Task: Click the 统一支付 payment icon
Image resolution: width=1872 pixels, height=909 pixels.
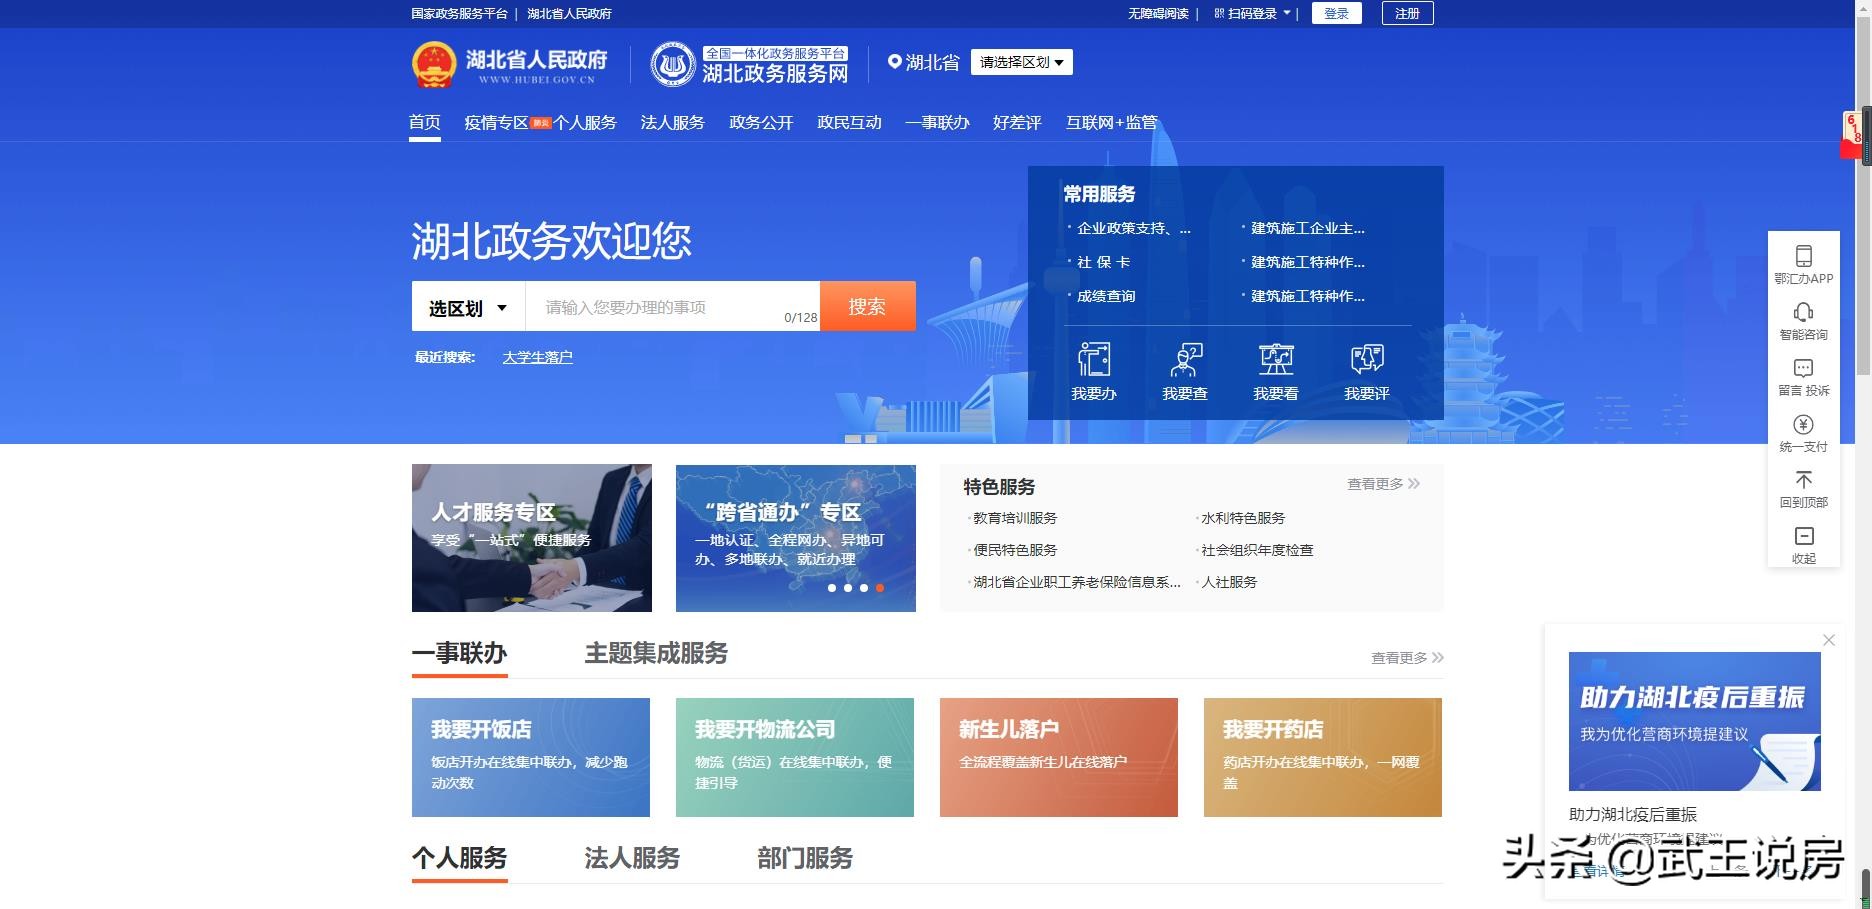Action: point(1803,432)
